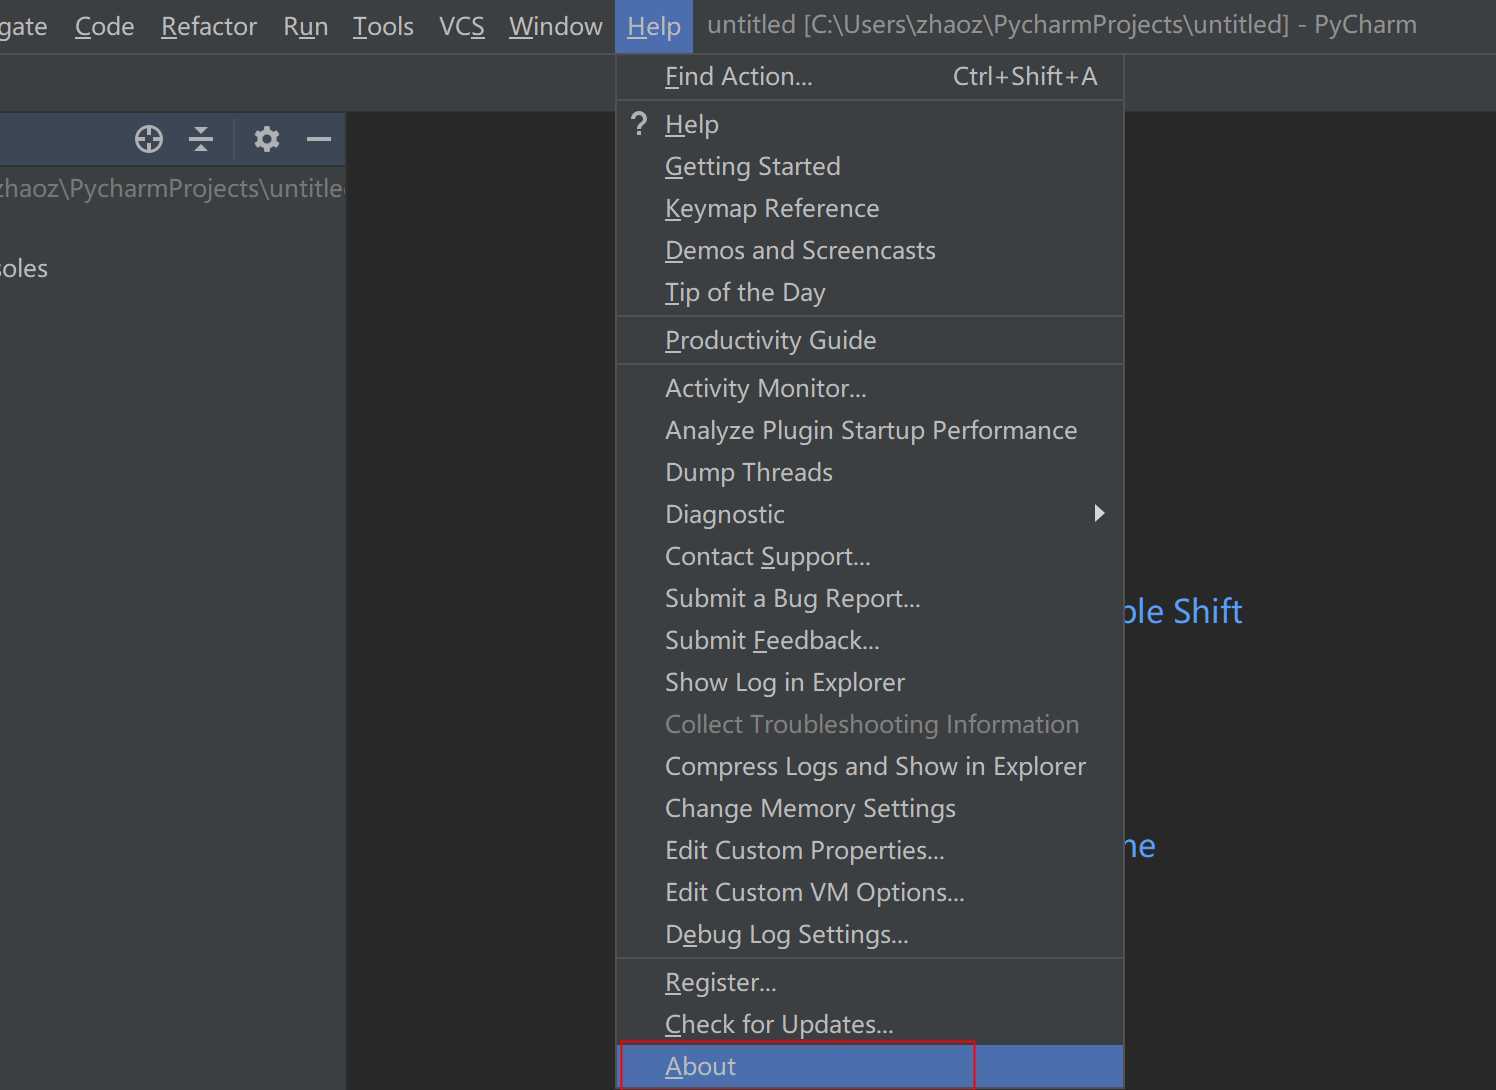
Task: Select About in the Help menu
Action: coord(700,1067)
